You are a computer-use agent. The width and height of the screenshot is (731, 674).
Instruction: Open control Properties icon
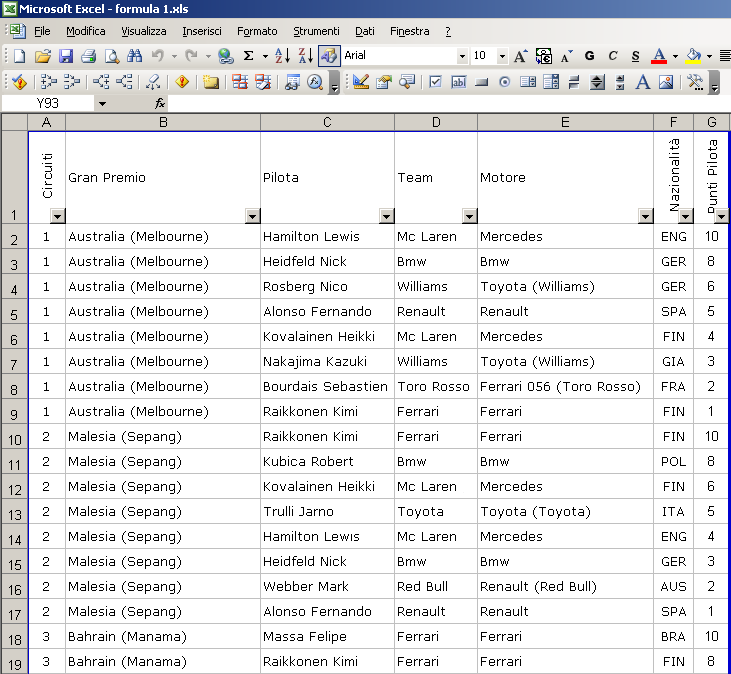click(384, 83)
